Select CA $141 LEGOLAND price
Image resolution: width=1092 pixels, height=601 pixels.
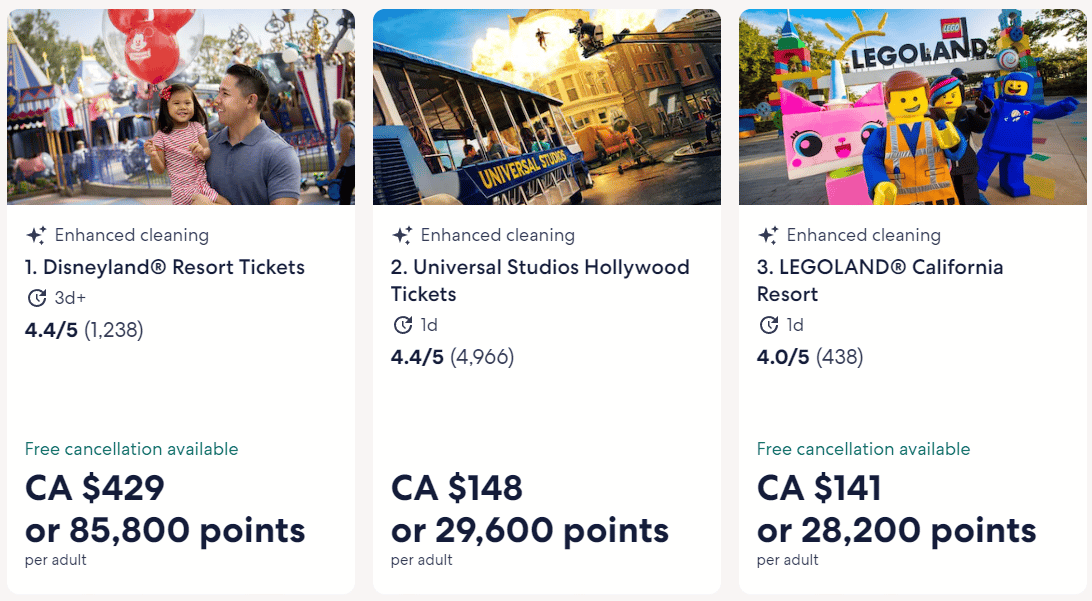820,488
